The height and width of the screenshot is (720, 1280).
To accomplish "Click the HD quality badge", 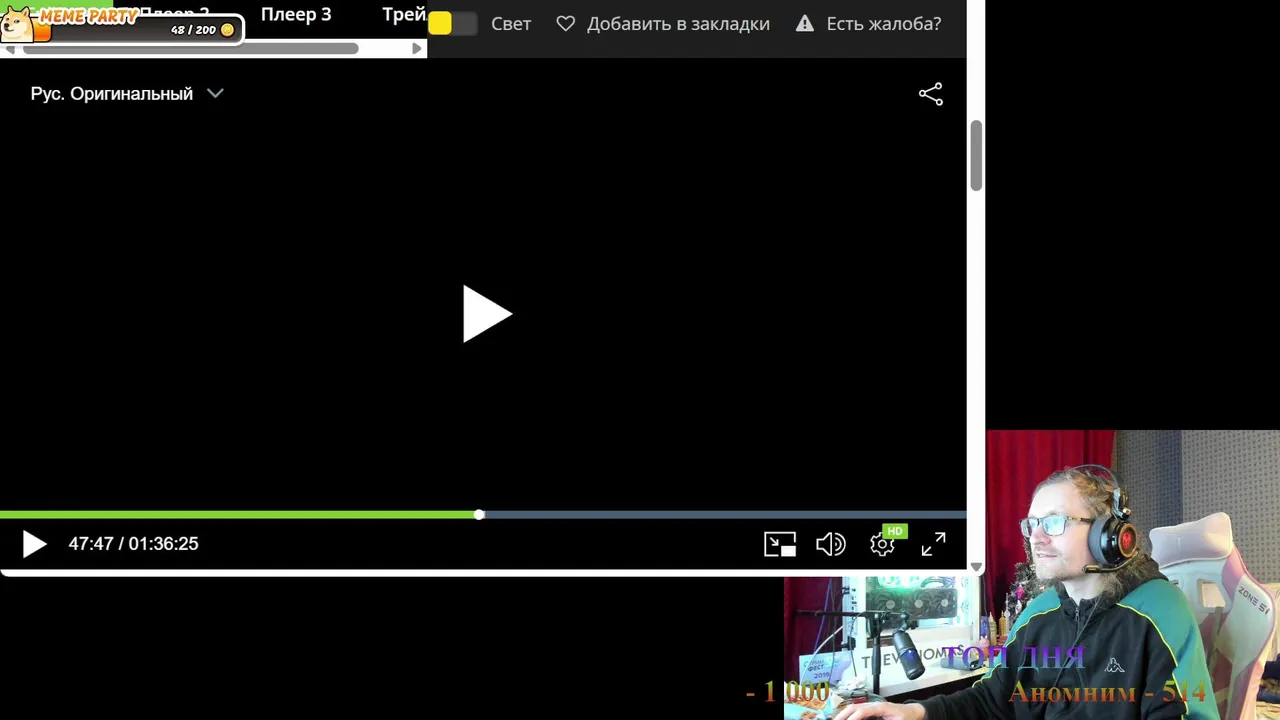I will [x=894, y=531].
